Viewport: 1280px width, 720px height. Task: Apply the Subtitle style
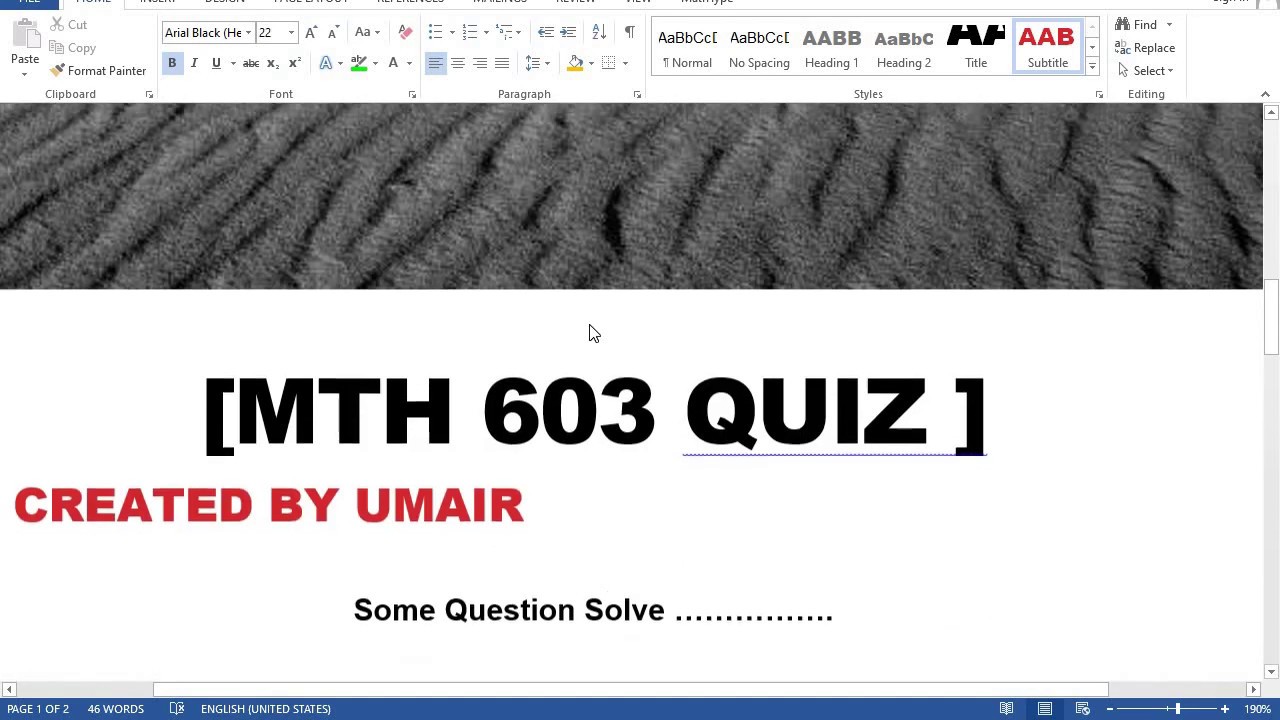[1047, 47]
